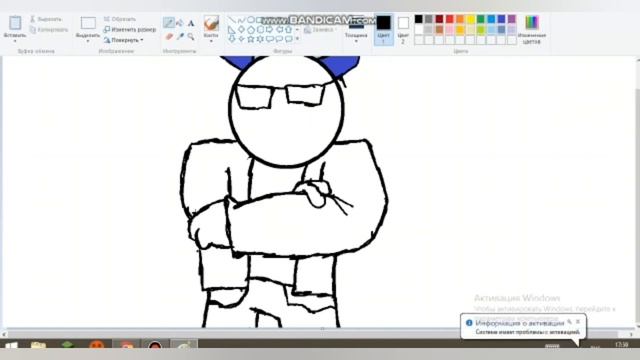Select the Pencil tool
The height and width of the screenshot is (360, 640).
(x=169, y=23)
